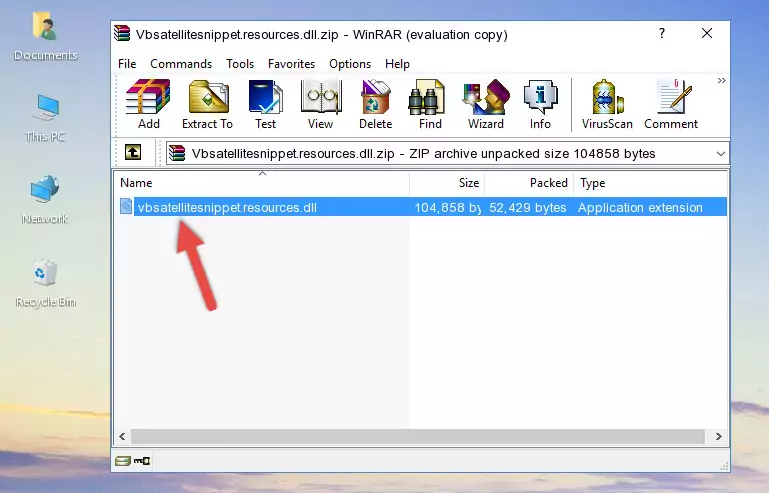Sort by Size column header

(x=447, y=183)
